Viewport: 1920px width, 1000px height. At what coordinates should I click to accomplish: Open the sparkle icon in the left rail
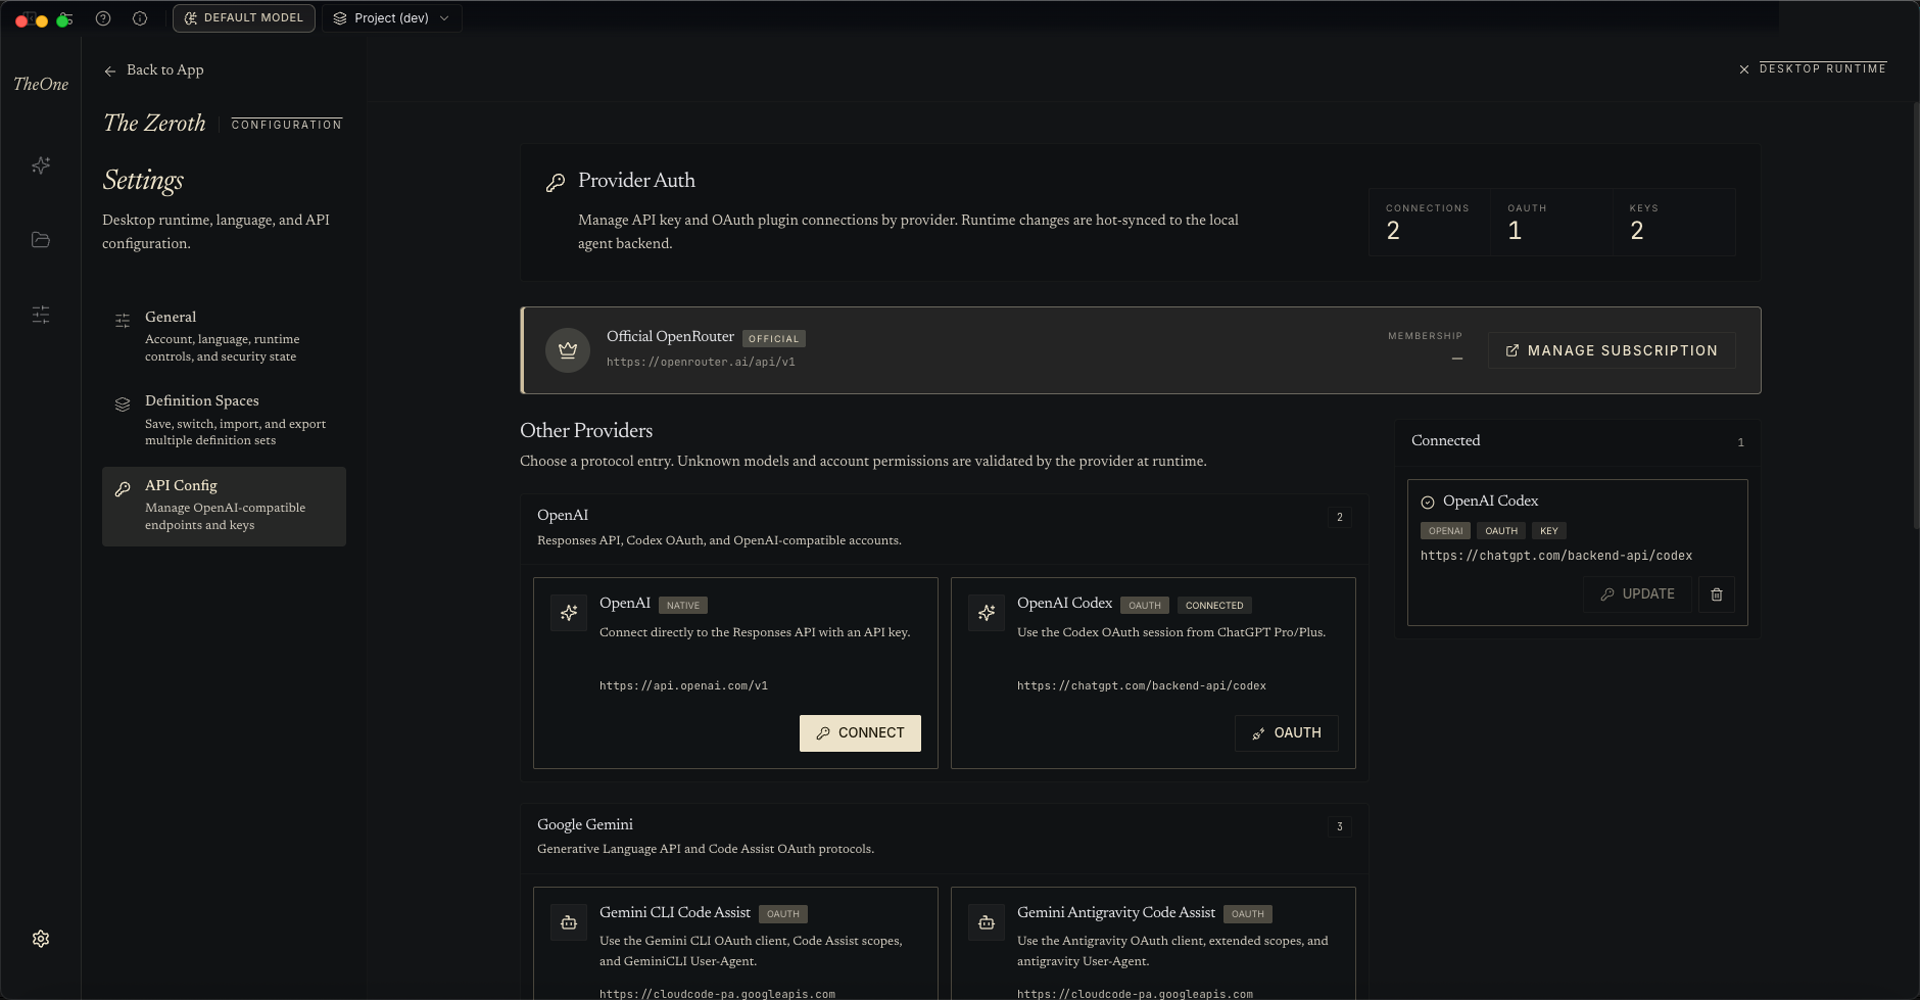41,165
